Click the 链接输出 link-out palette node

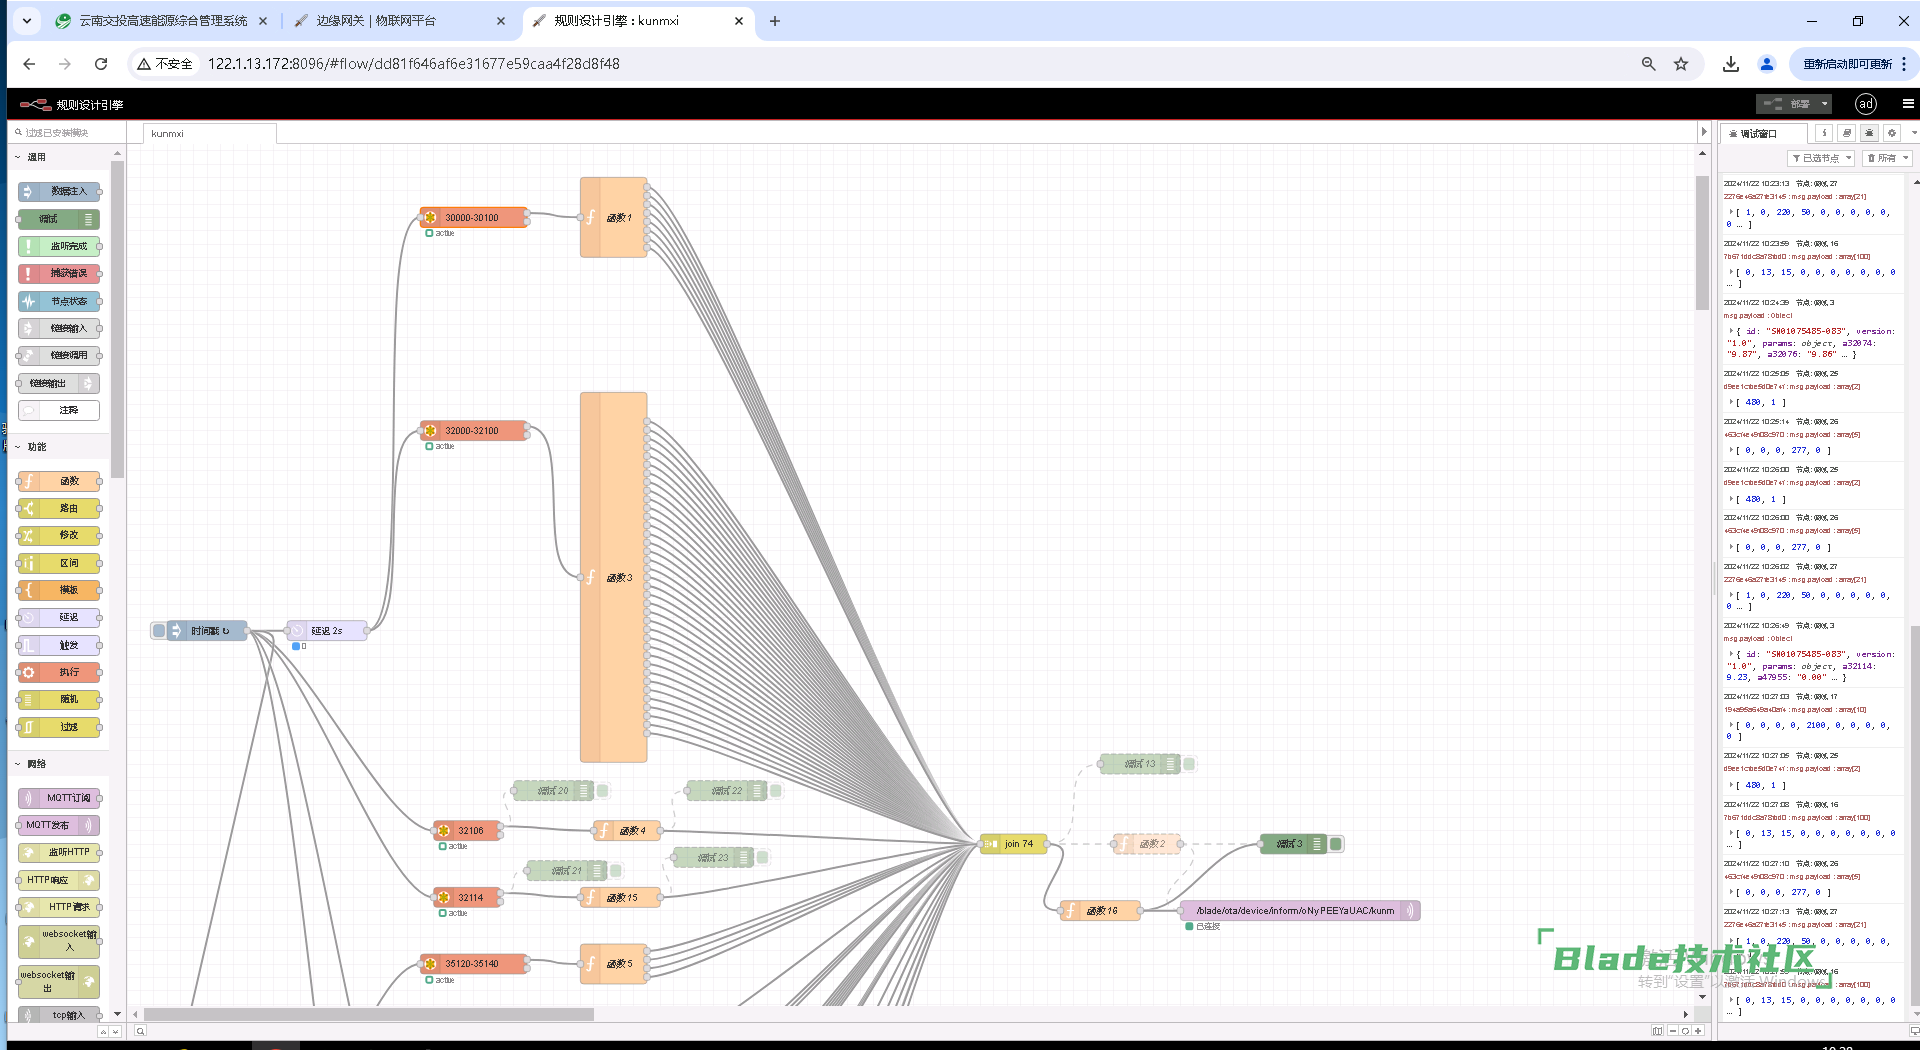coord(60,383)
